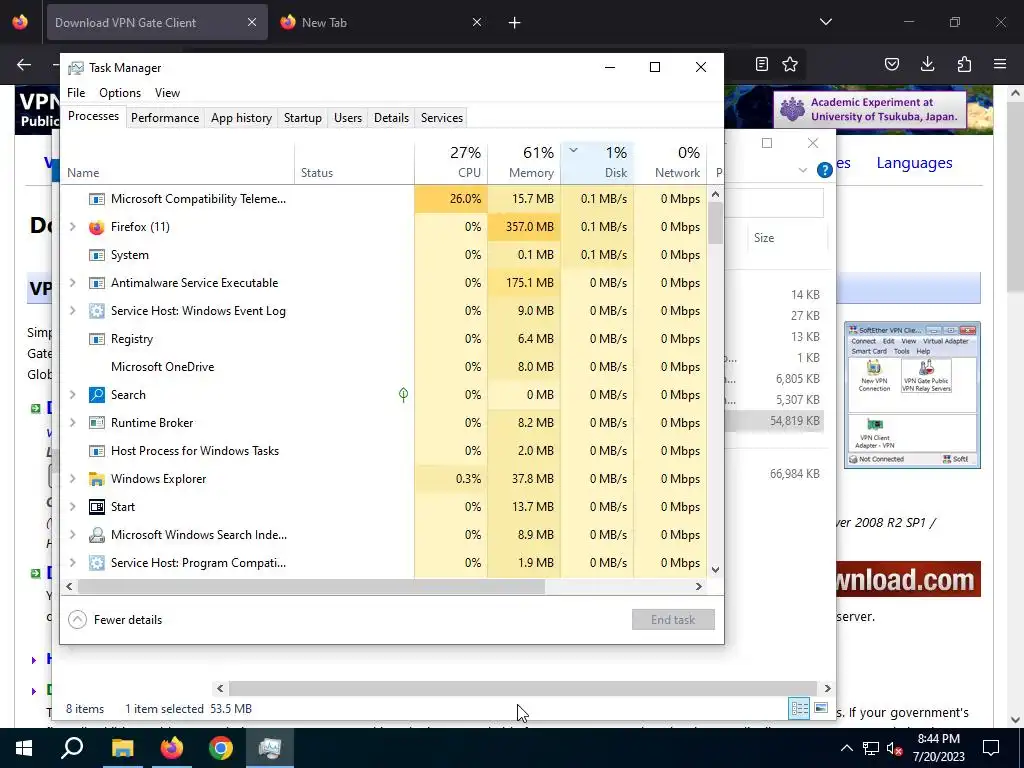This screenshot has width=1024, height=768.
Task: Open File Explorer from the taskbar
Action: pos(122,748)
